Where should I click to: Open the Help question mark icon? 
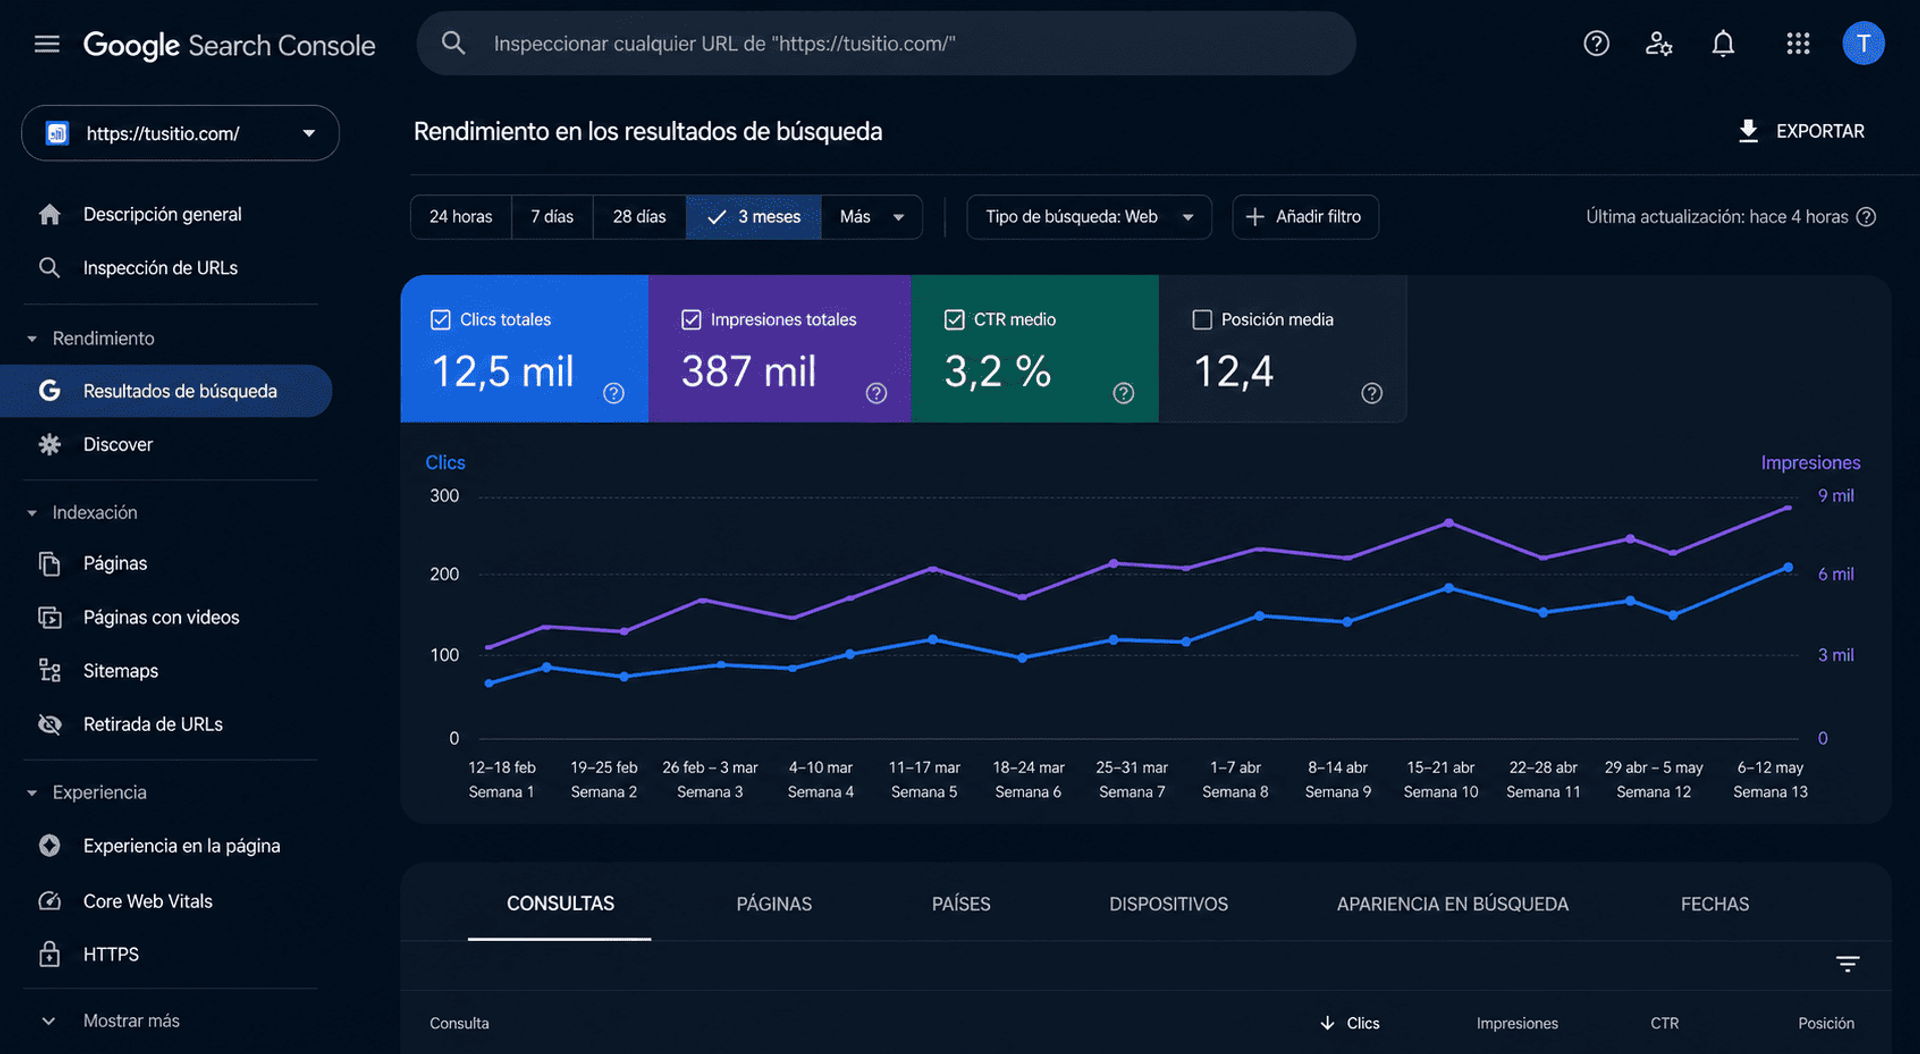pyautogui.click(x=1596, y=43)
